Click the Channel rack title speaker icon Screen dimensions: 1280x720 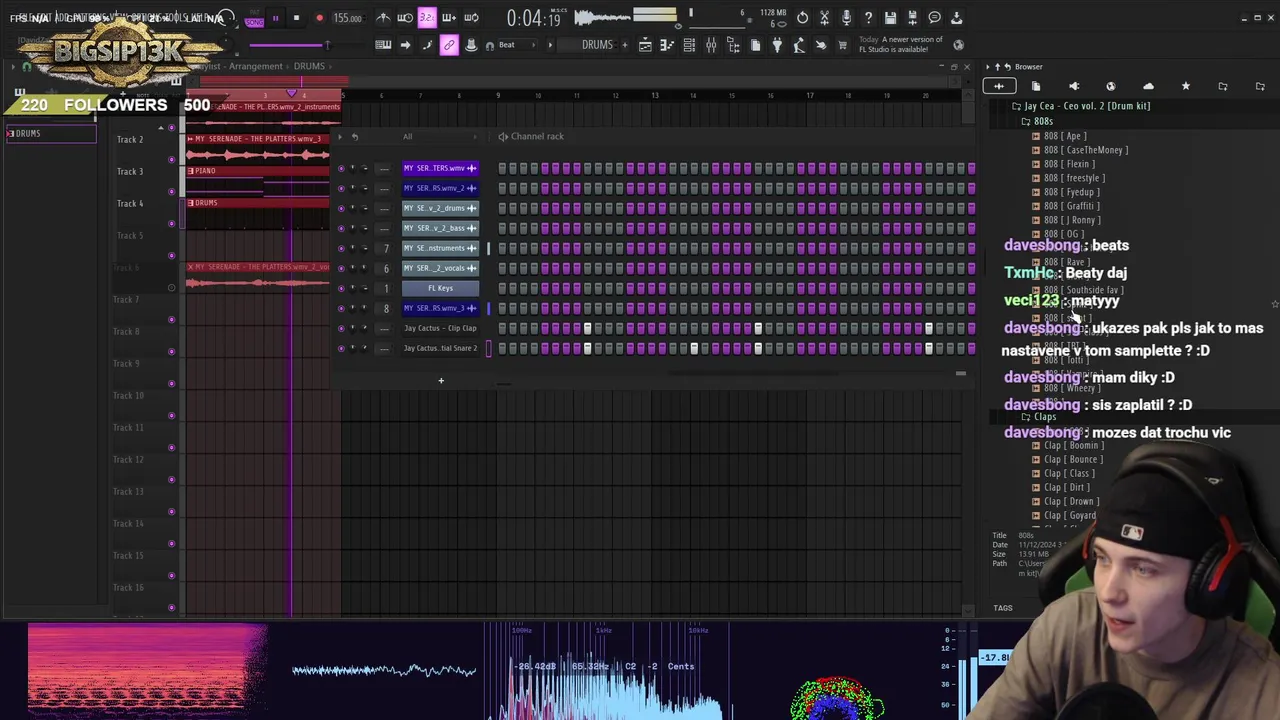point(503,136)
